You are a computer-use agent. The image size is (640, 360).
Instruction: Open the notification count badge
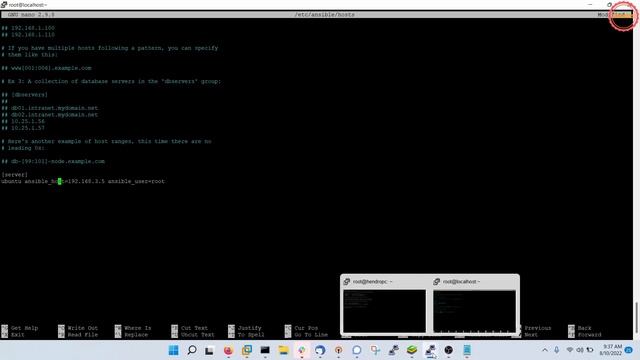tap(629, 350)
